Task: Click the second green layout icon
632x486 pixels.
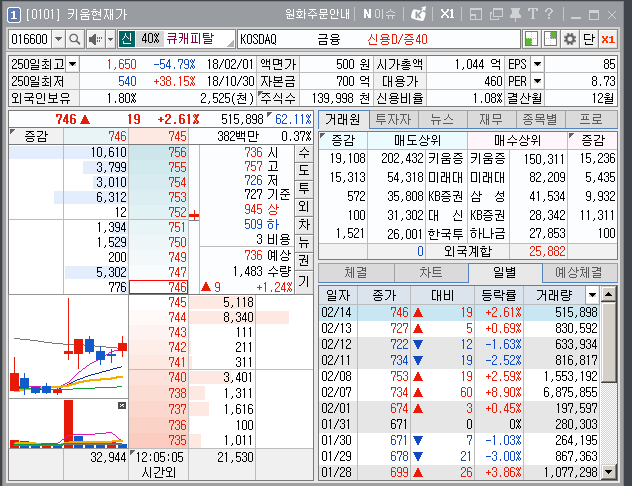Action: point(550,39)
